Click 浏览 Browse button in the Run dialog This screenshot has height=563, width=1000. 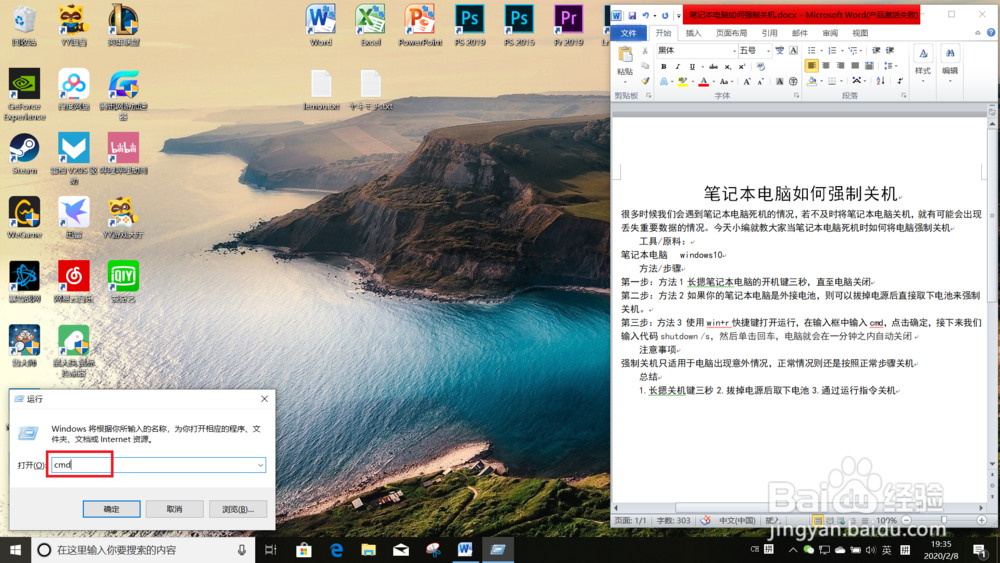click(x=238, y=509)
